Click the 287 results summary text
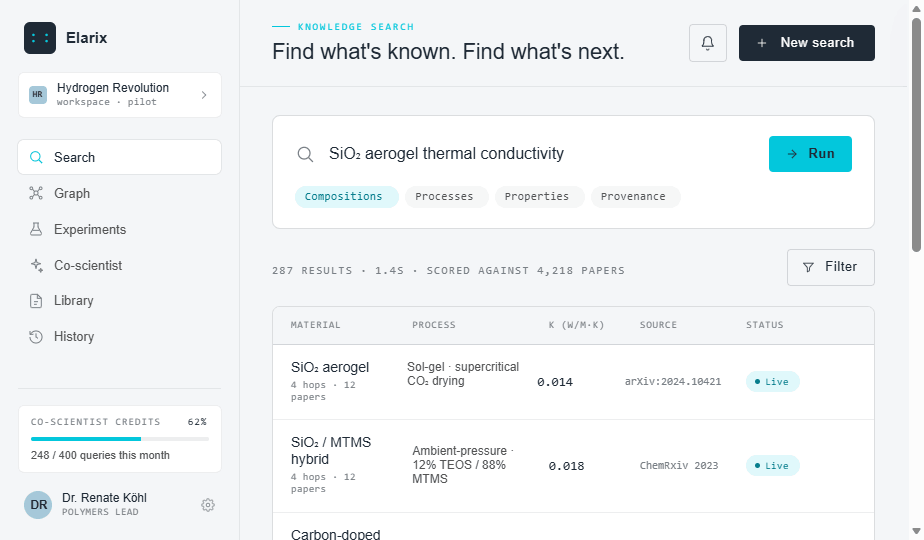This screenshot has height=540, width=924. (448, 271)
